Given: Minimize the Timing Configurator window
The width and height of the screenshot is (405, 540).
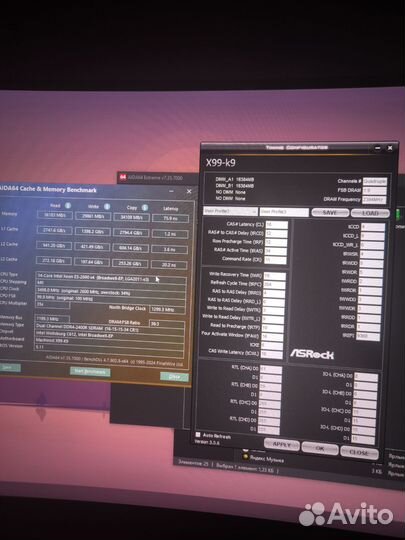Looking at the screenshot, I should (x=378, y=148).
